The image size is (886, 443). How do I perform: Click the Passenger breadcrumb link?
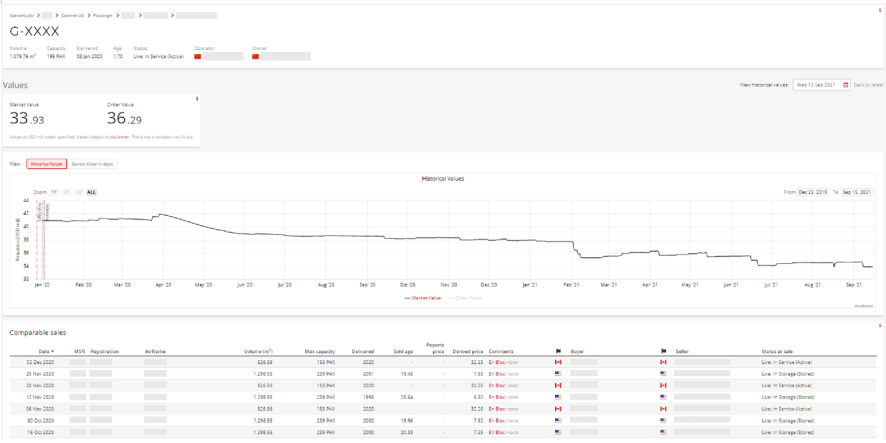[102, 15]
